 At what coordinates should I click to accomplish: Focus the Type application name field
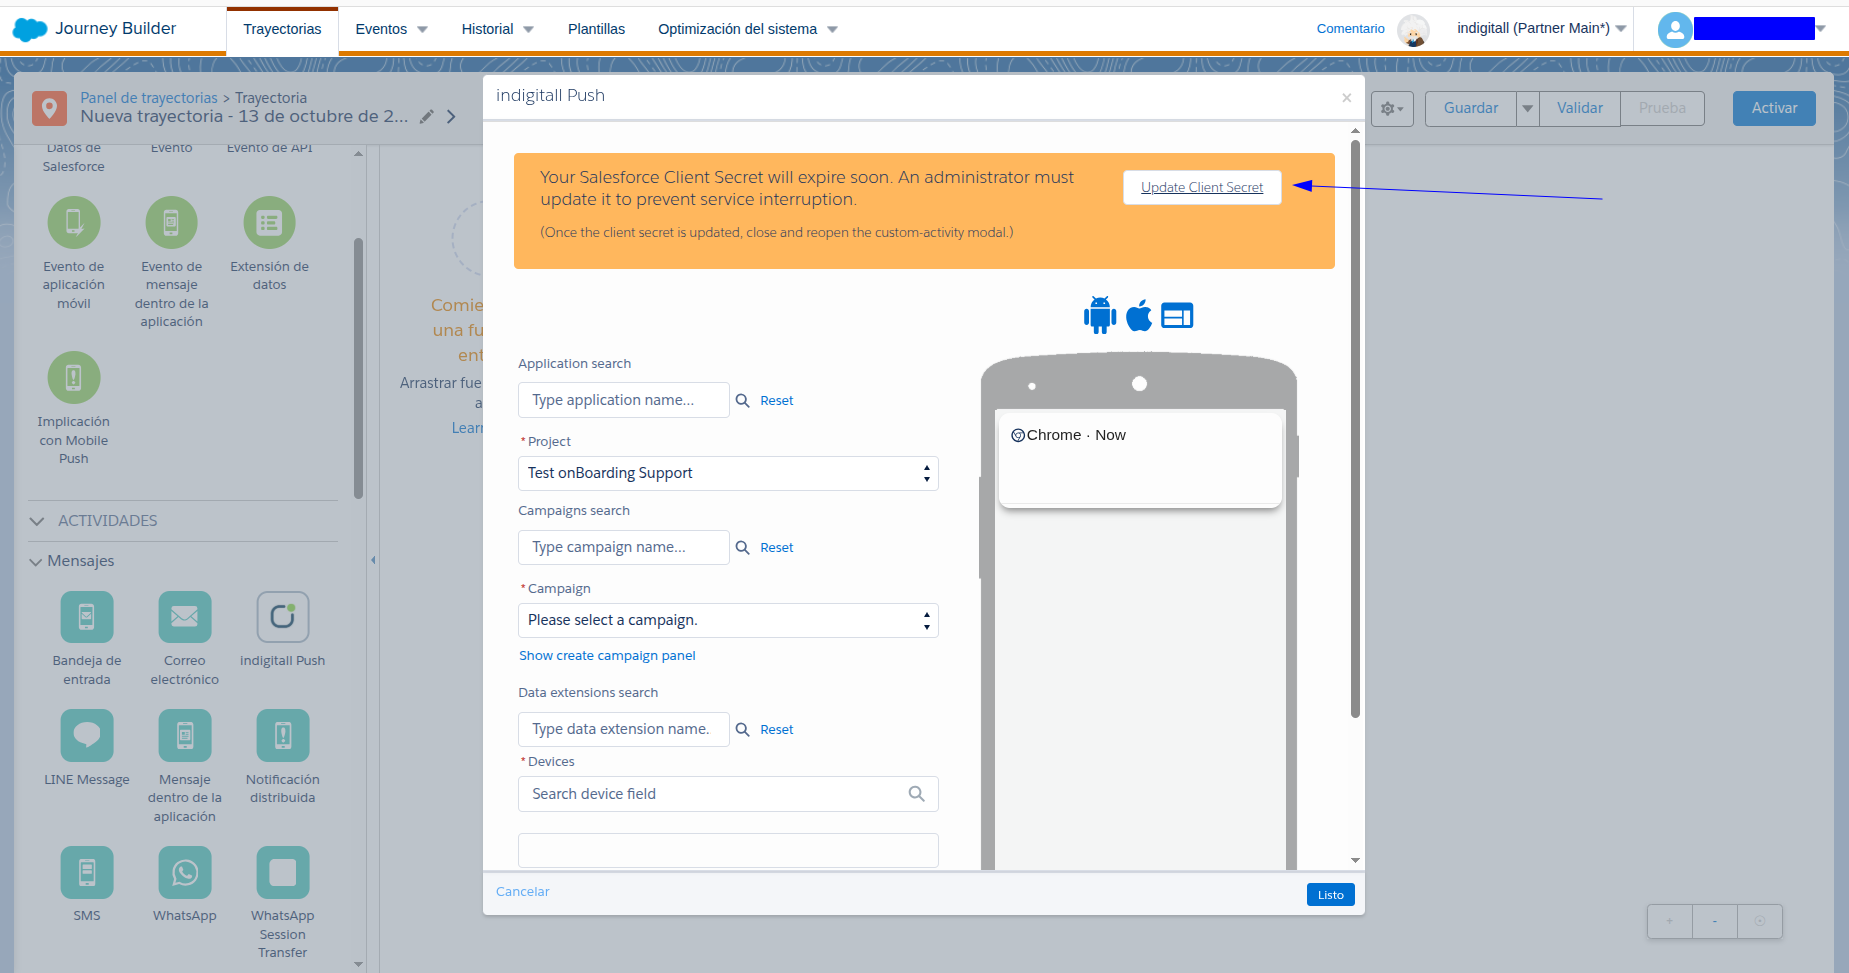tap(624, 400)
